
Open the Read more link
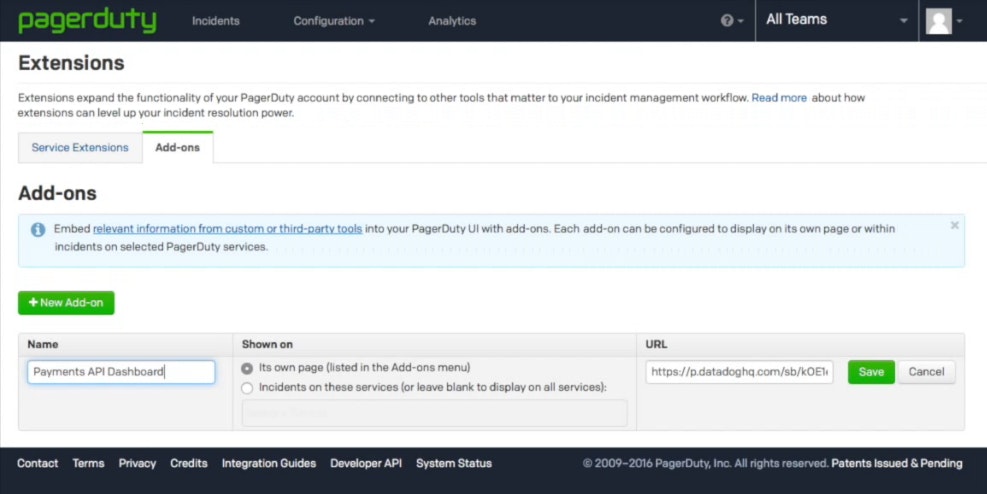779,98
